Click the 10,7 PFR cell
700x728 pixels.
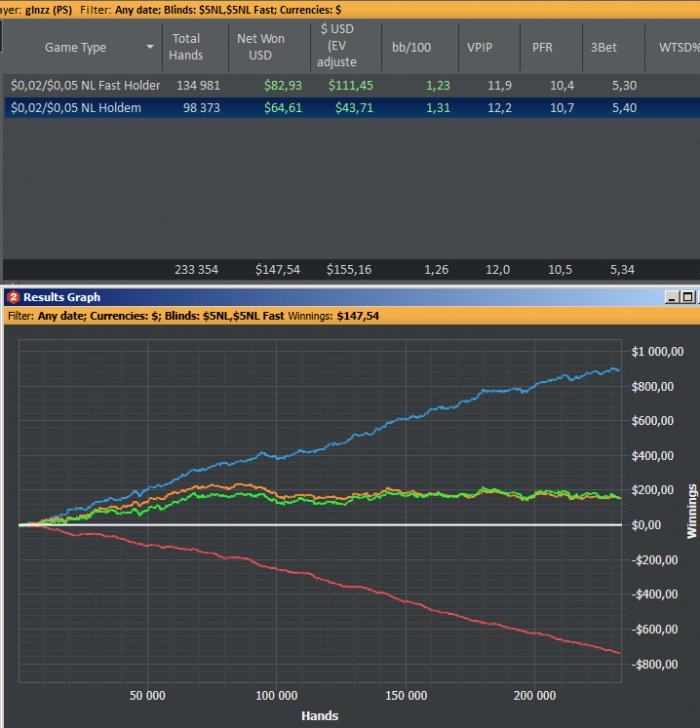(x=562, y=108)
